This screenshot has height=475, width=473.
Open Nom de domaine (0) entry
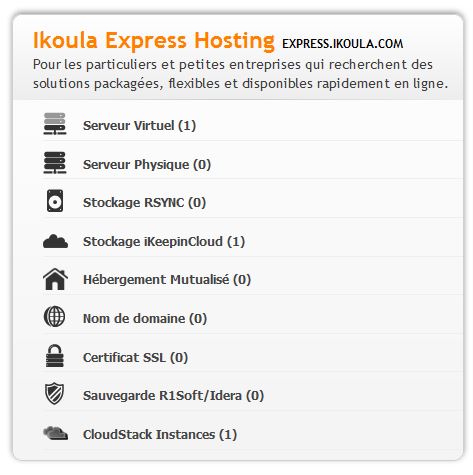click(x=145, y=319)
